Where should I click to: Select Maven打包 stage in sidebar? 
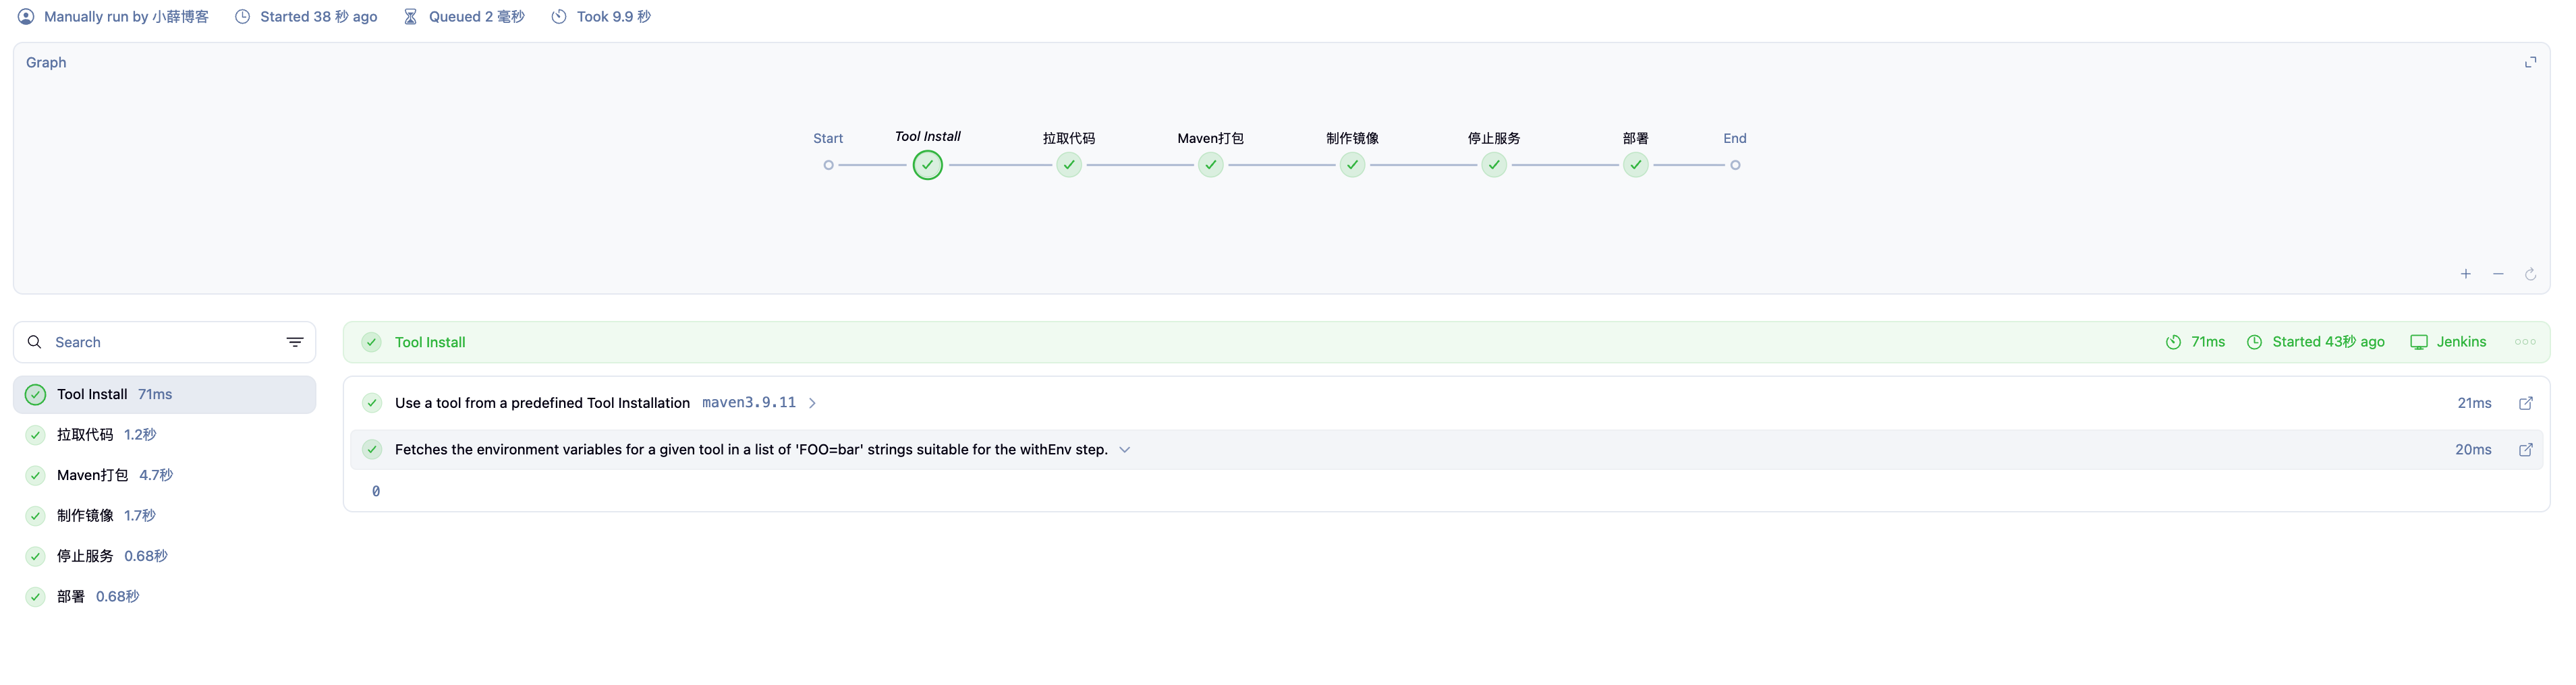pos(164,475)
